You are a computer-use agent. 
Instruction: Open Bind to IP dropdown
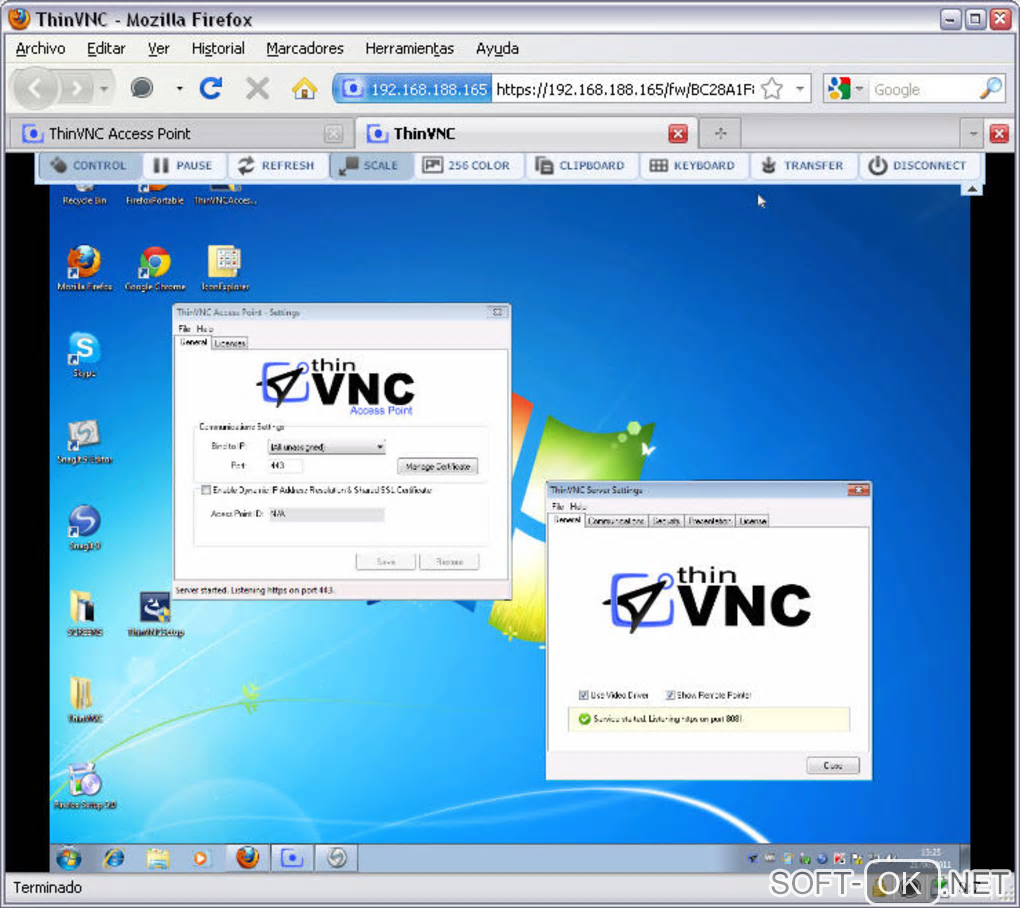coord(327,447)
